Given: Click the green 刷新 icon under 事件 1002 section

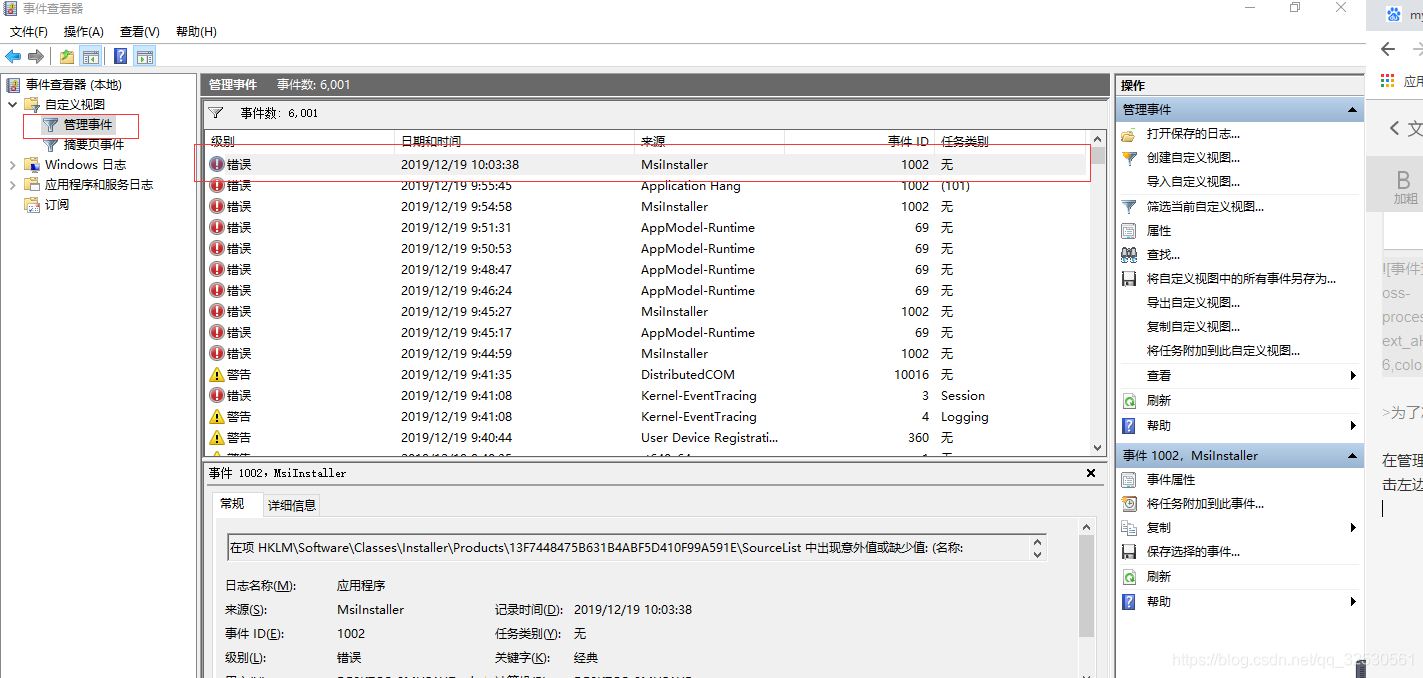Looking at the screenshot, I should [x=1129, y=577].
